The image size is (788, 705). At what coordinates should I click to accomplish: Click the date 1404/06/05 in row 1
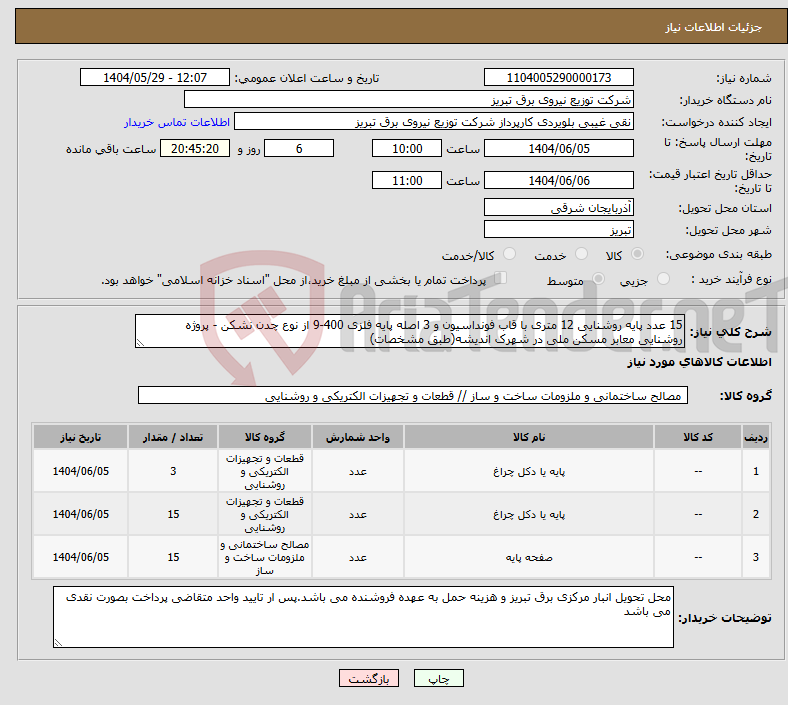[80, 471]
